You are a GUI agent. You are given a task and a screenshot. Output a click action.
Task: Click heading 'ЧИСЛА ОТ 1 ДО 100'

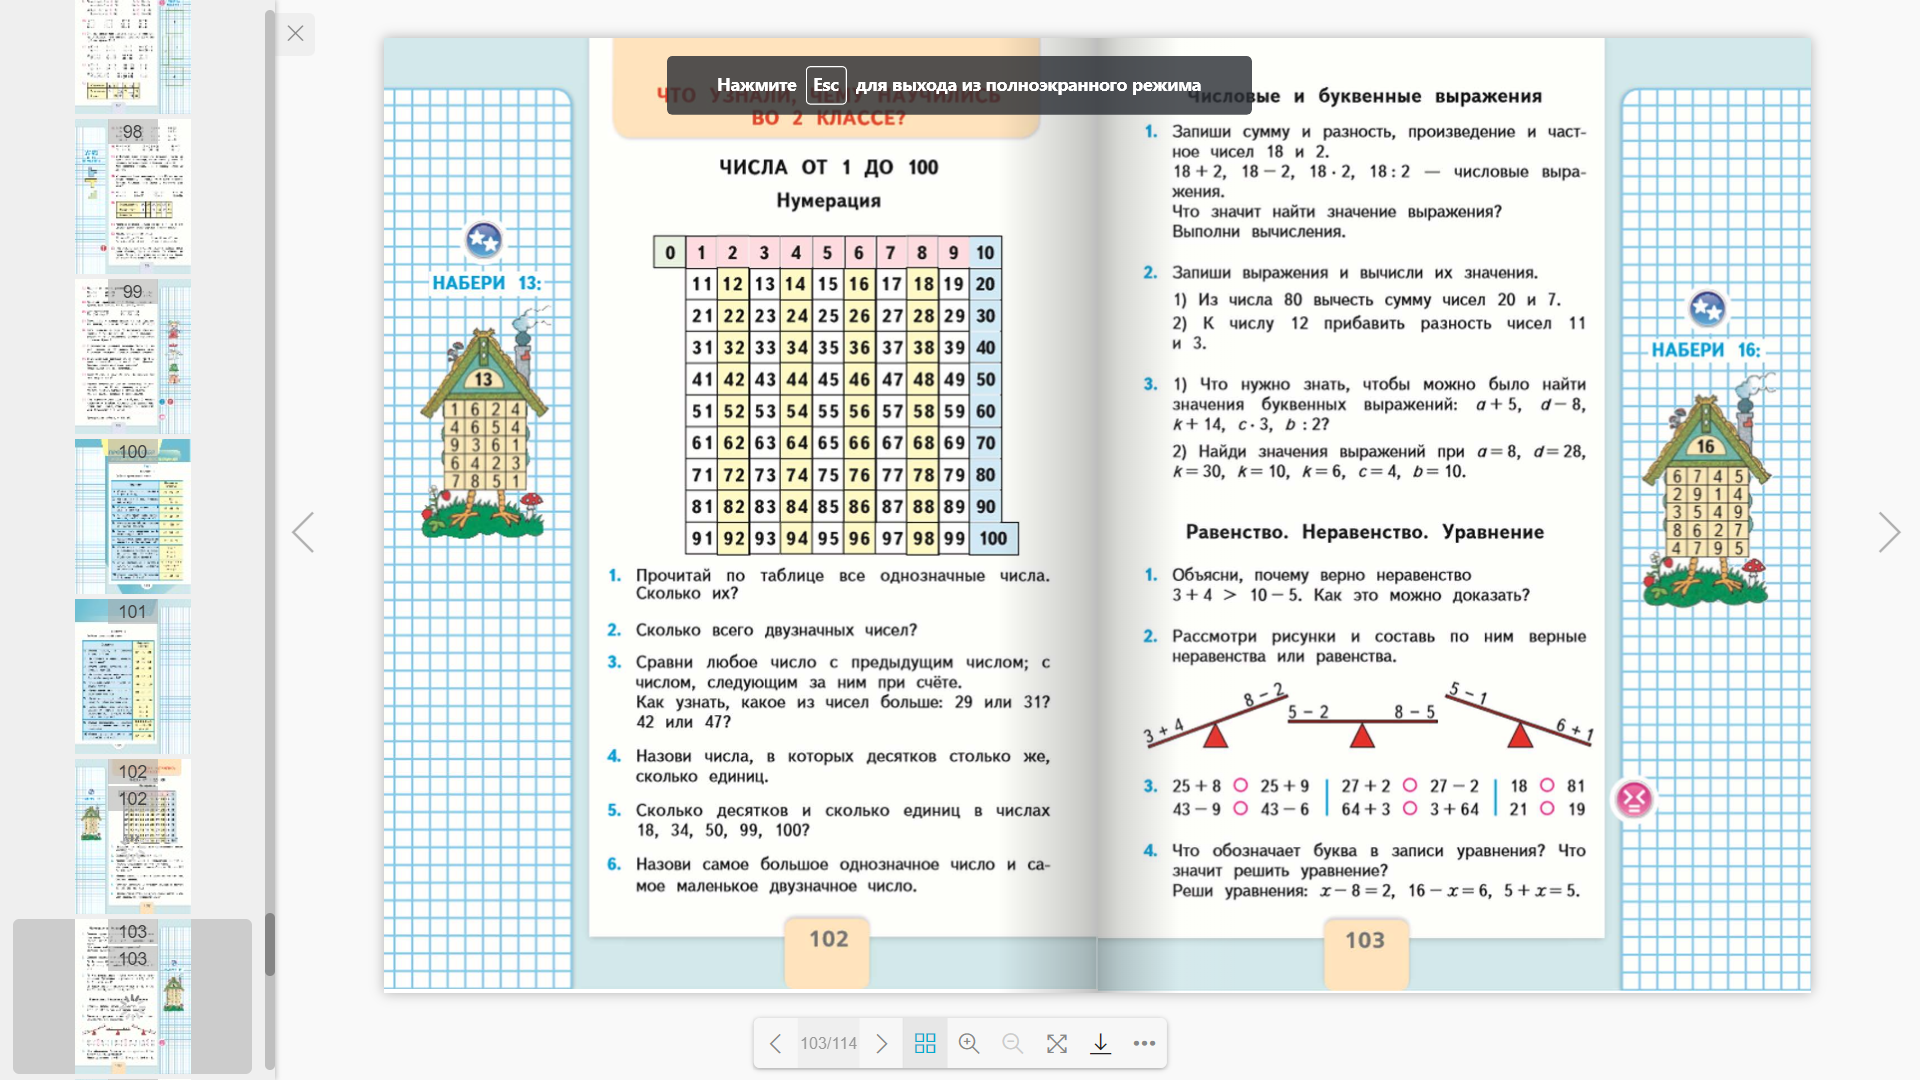828,167
